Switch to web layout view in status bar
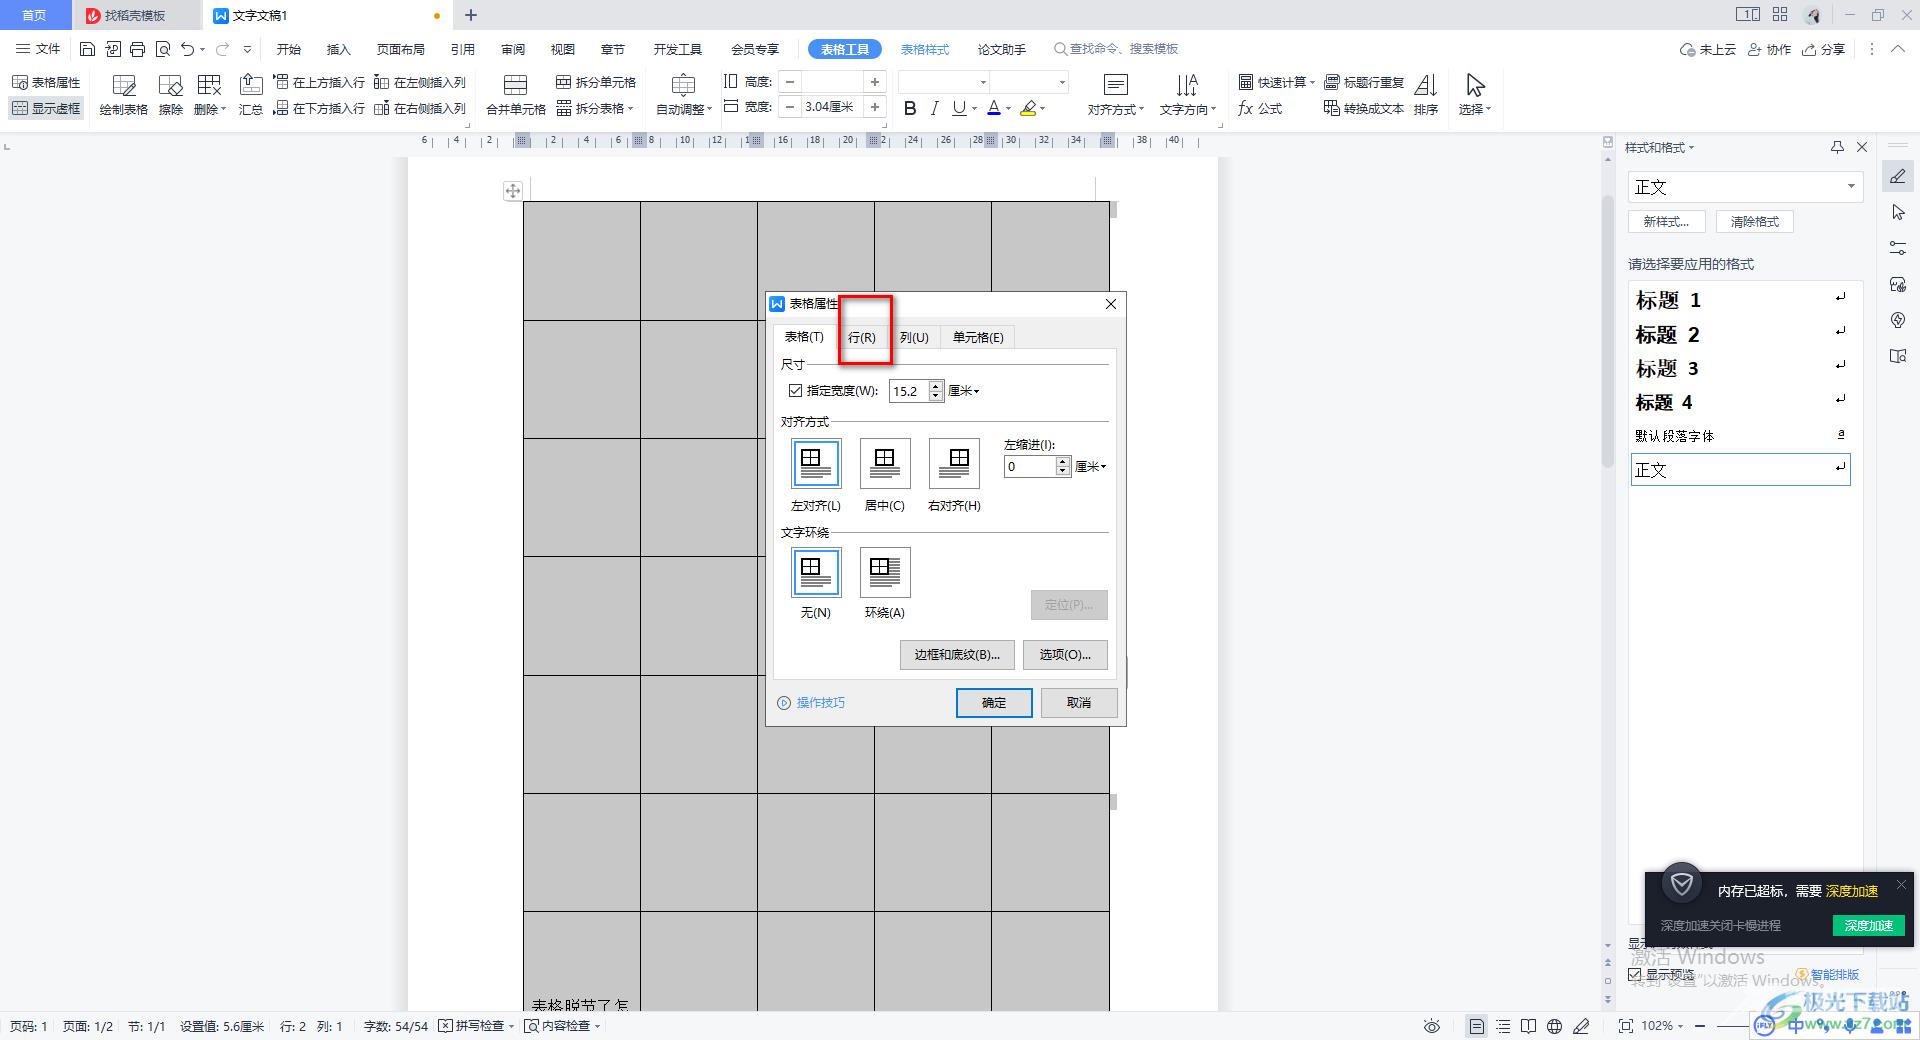The image size is (1920, 1040). [1554, 1026]
